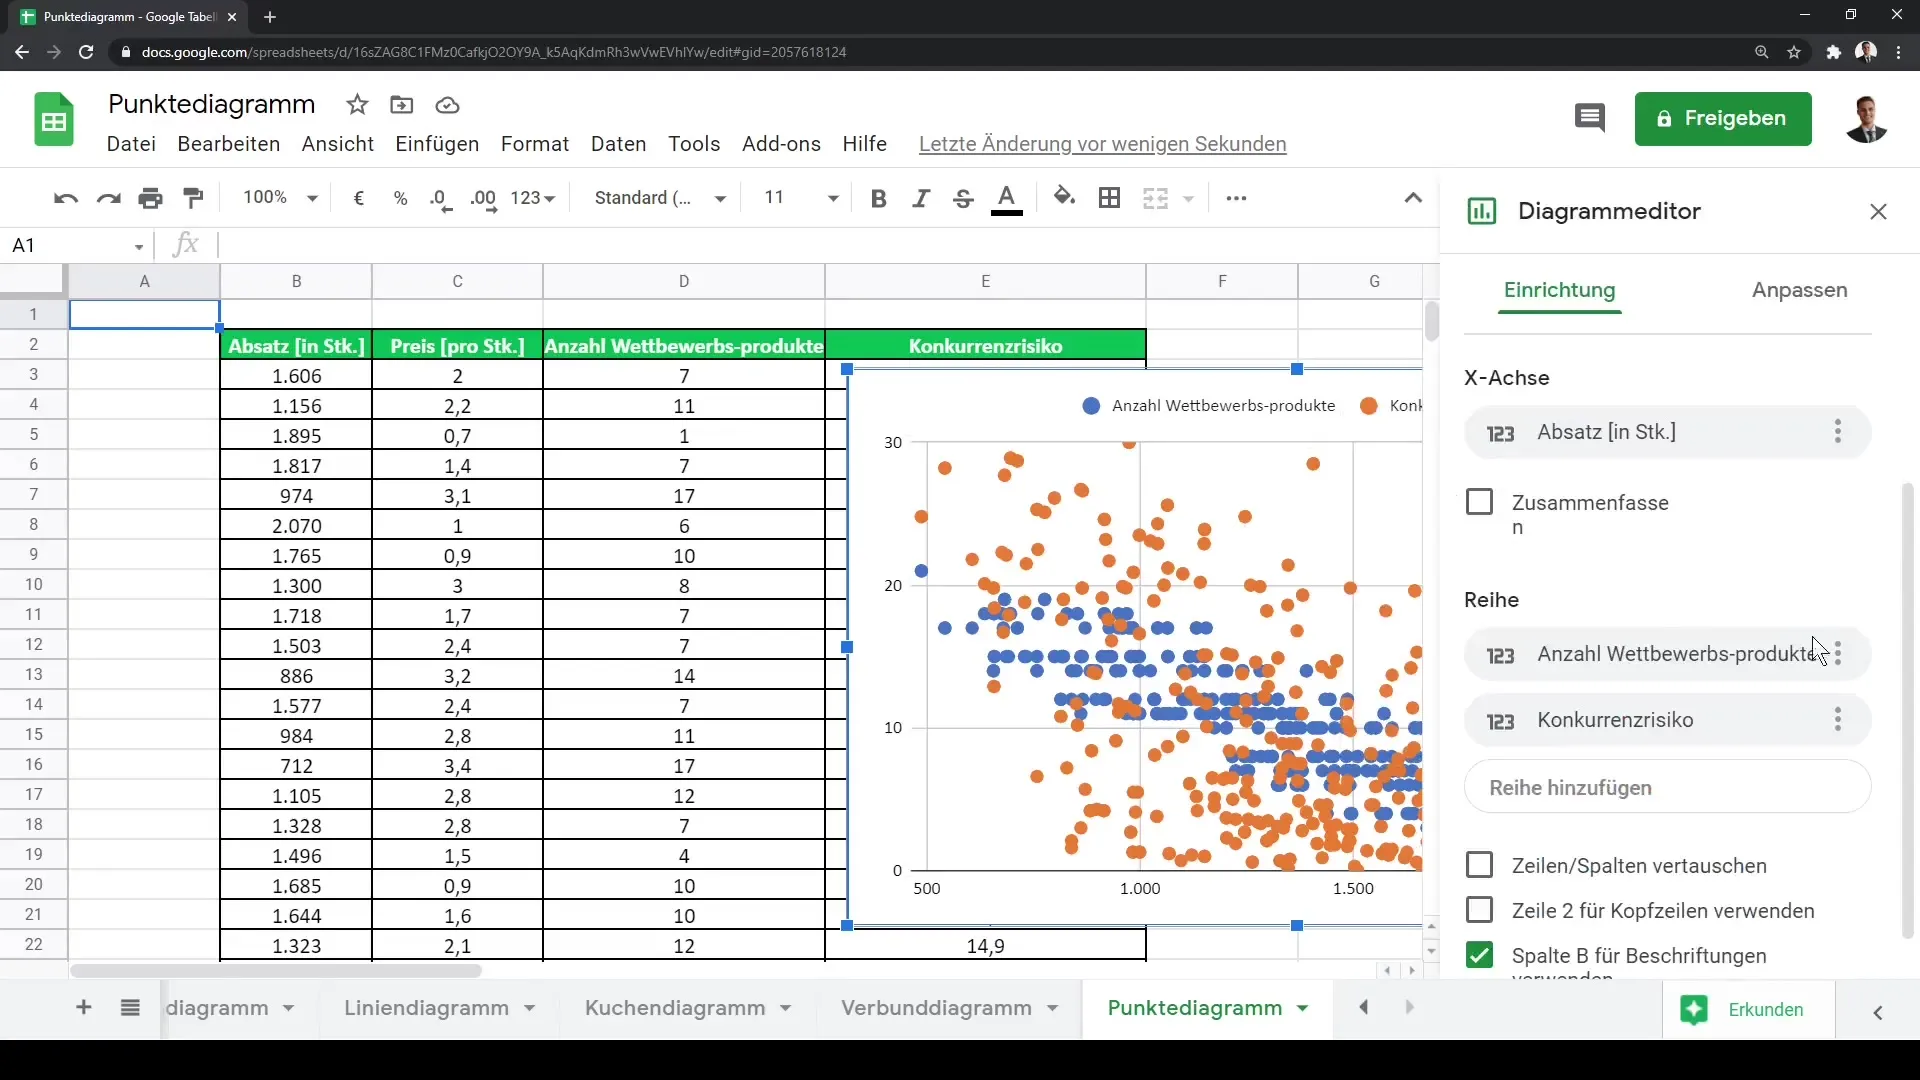Open the borders tool
The height and width of the screenshot is (1080, 1920).
[1109, 198]
